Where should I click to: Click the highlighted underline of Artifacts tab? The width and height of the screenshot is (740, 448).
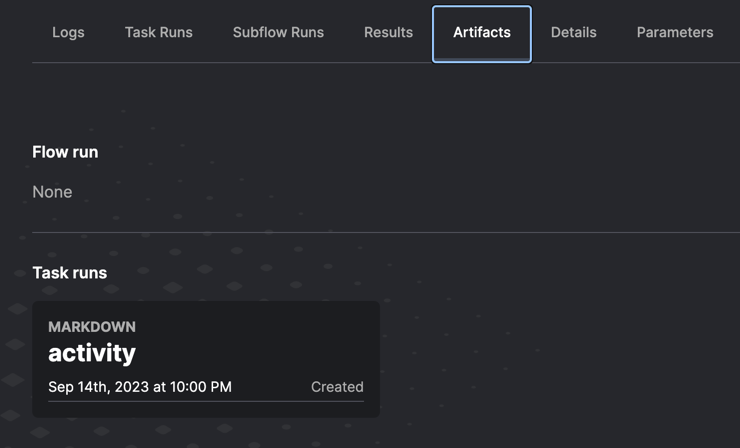(x=482, y=59)
